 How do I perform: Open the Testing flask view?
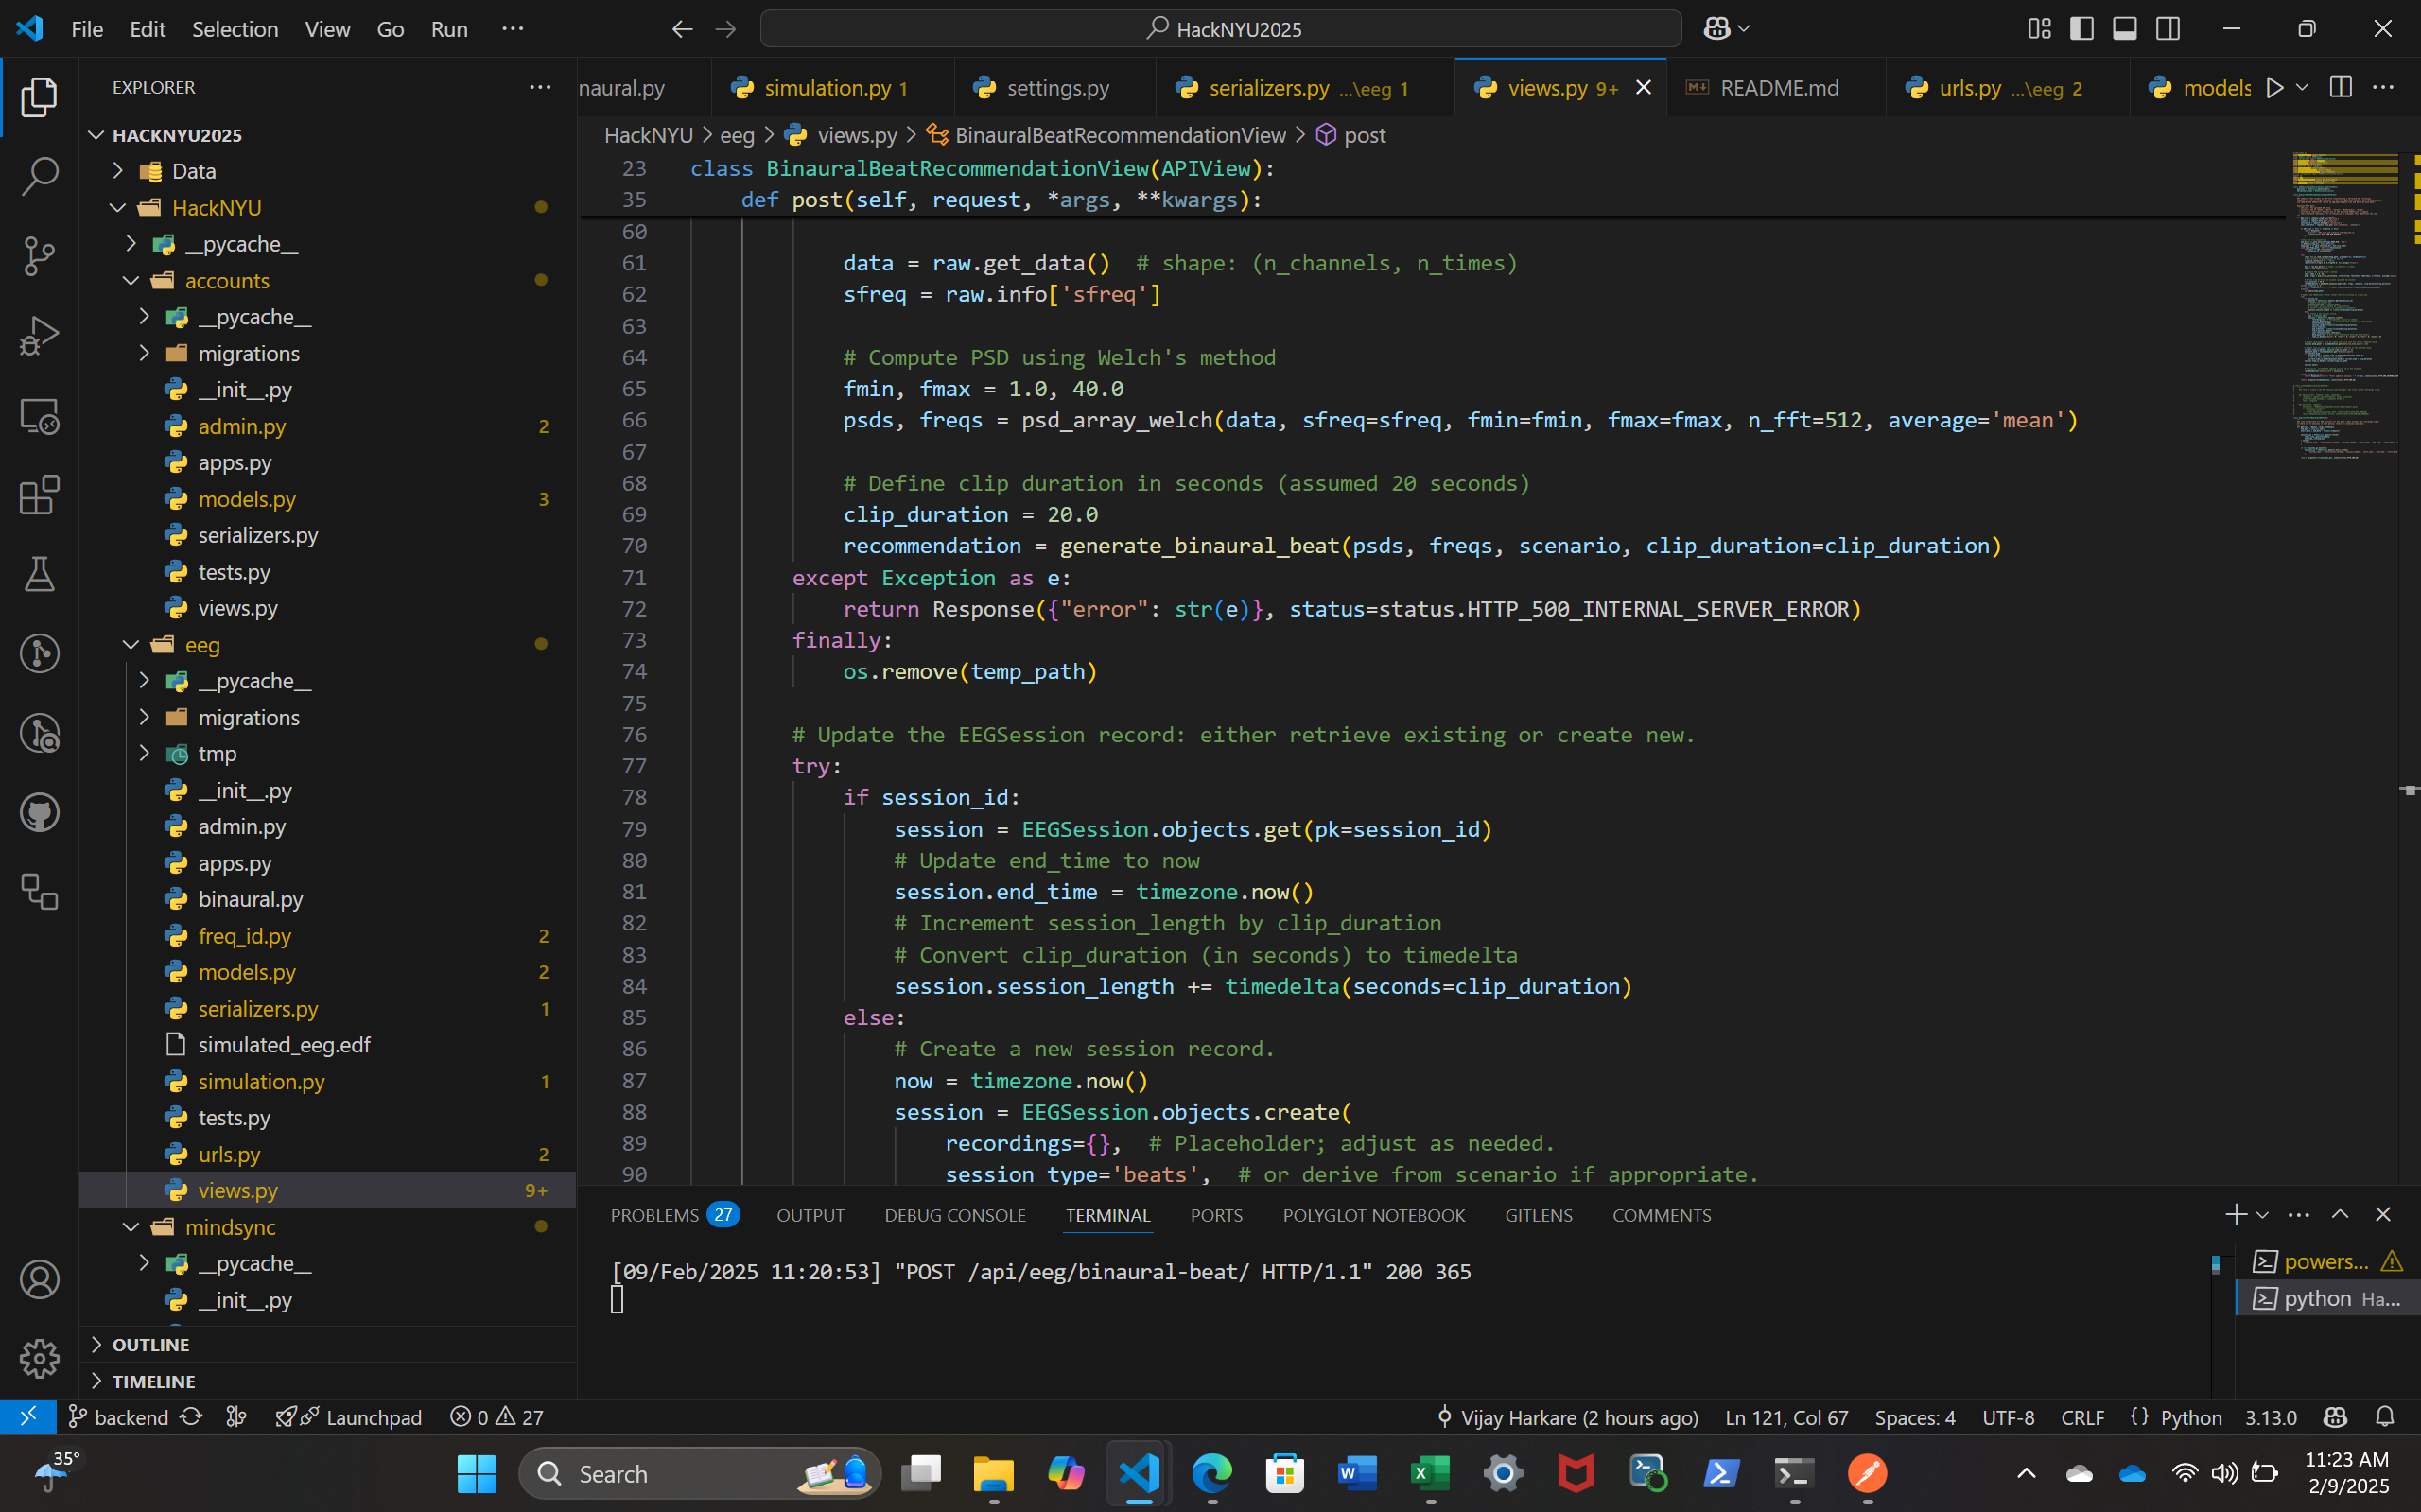(x=39, y=574)
